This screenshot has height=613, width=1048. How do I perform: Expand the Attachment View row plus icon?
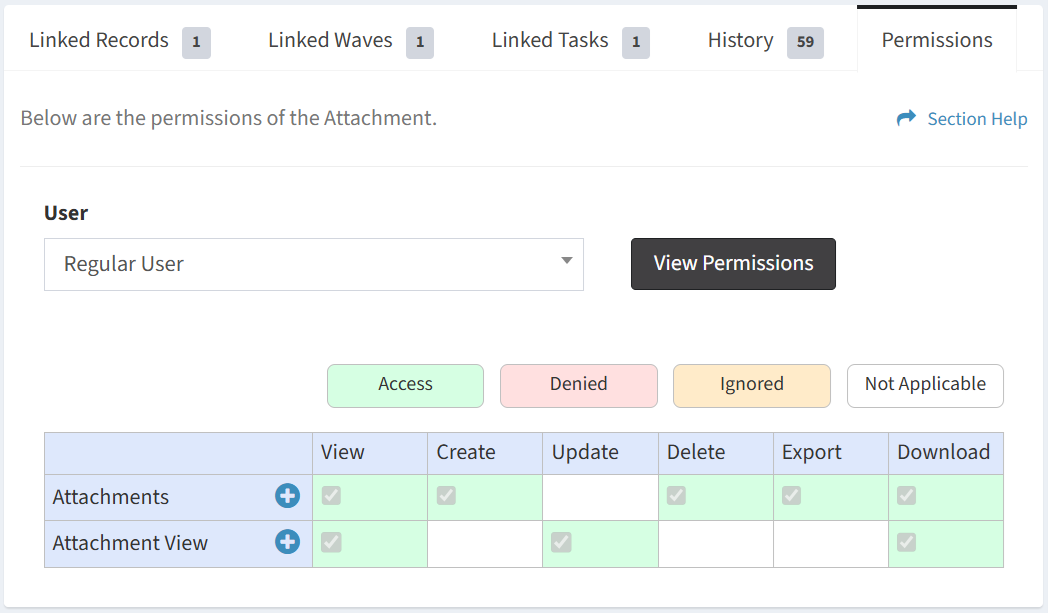point(287,542)
